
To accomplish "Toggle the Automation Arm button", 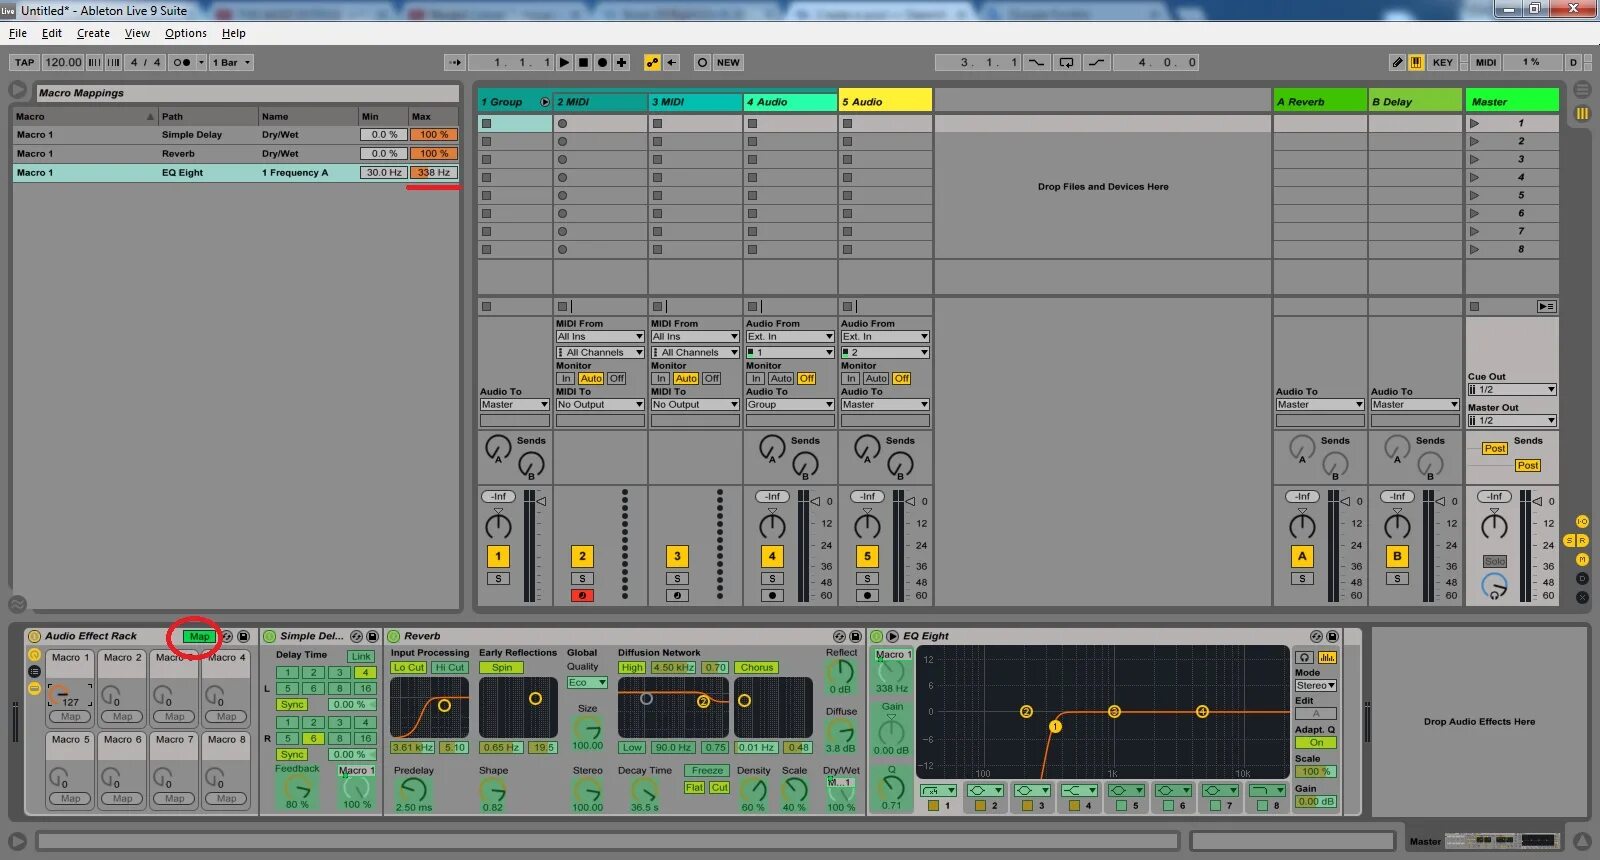I will click(653, 62).
